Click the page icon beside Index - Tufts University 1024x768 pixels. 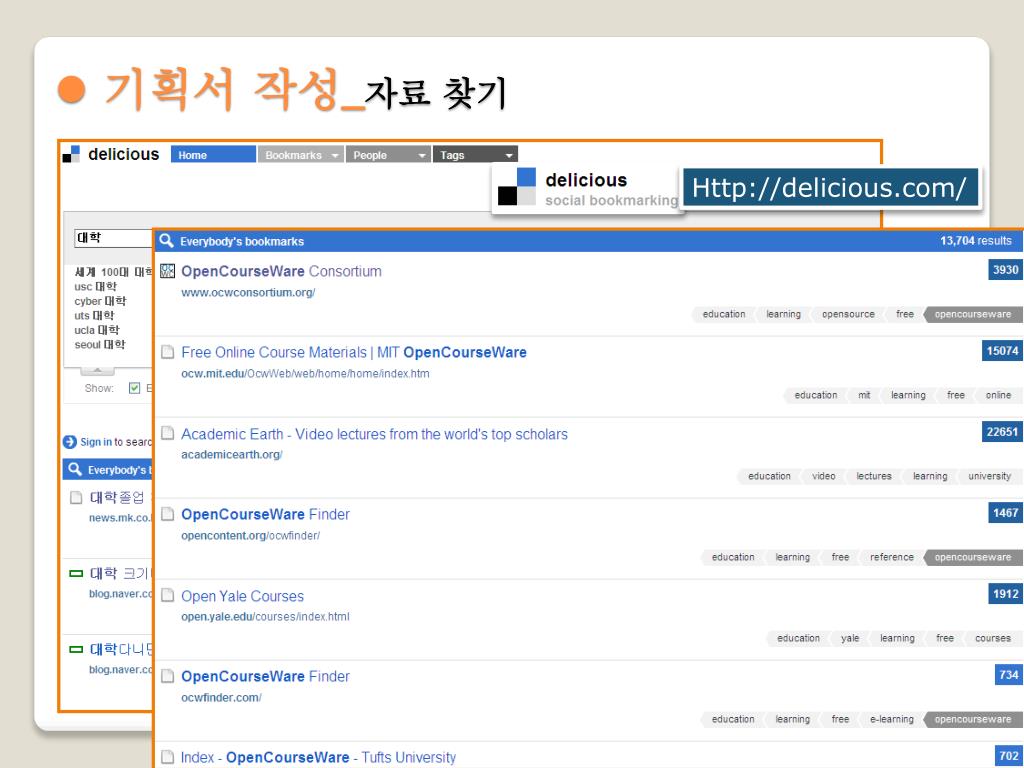(x=168, y=757)
